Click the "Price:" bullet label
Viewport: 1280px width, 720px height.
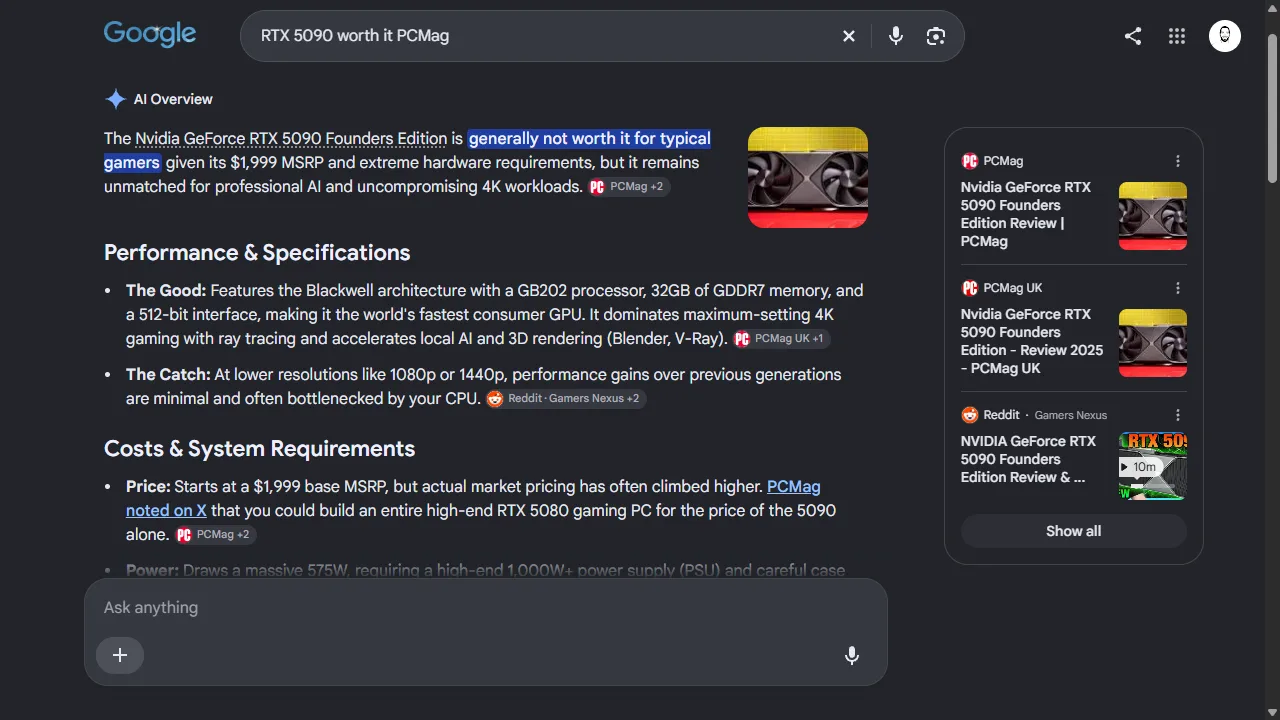coord(148,487)
